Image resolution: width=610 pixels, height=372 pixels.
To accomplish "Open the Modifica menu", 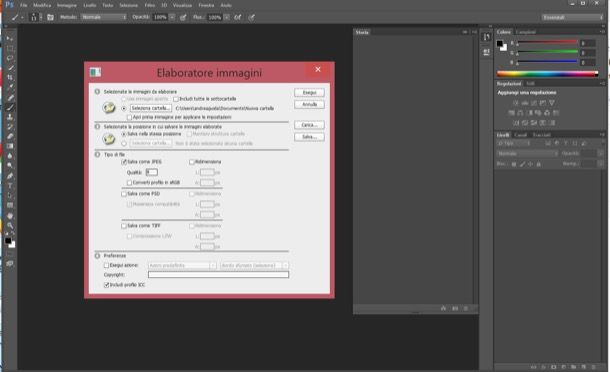I will pos(42,5).
